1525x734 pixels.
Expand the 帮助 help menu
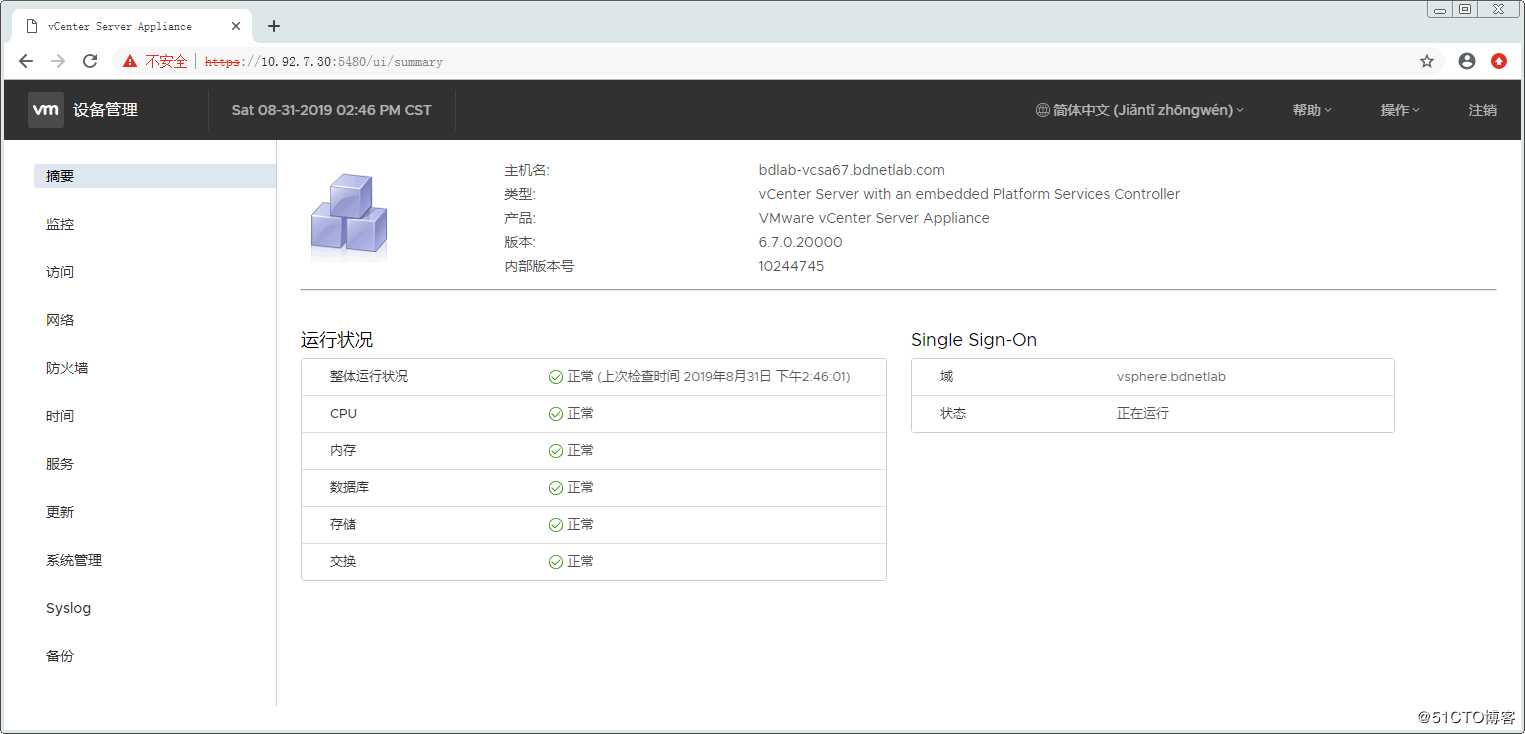point(1312,110)
